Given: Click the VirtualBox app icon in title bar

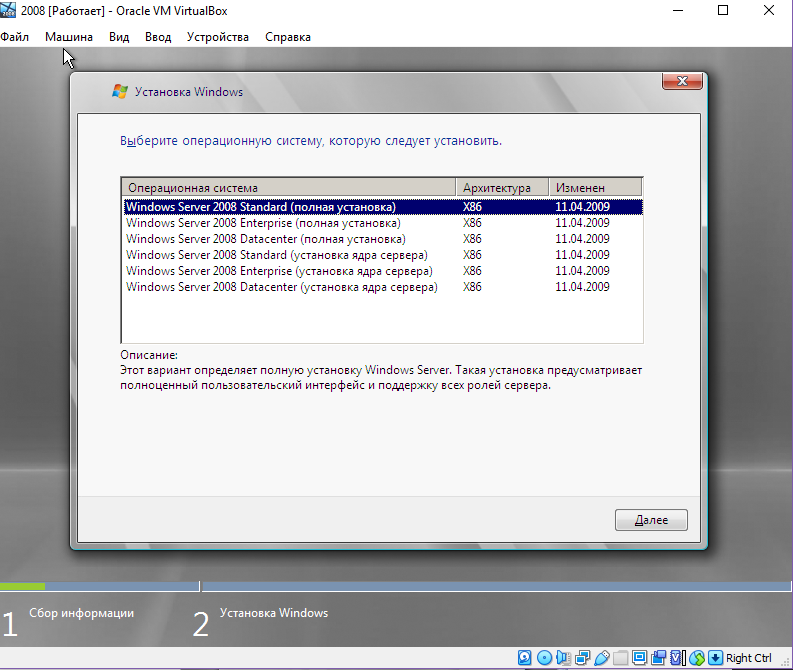Looking at the screenshot, I should click(x=8, y=10).
